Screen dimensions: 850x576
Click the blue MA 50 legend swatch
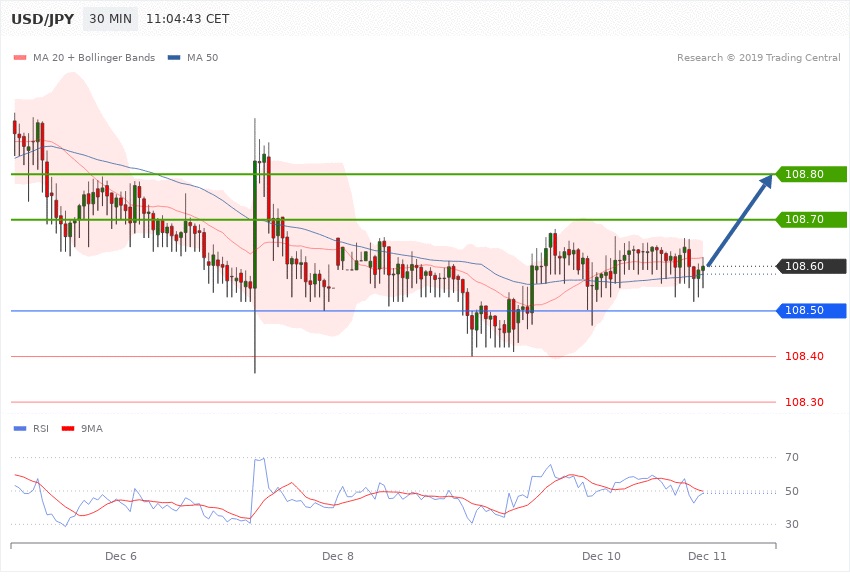tap(174, 57)
